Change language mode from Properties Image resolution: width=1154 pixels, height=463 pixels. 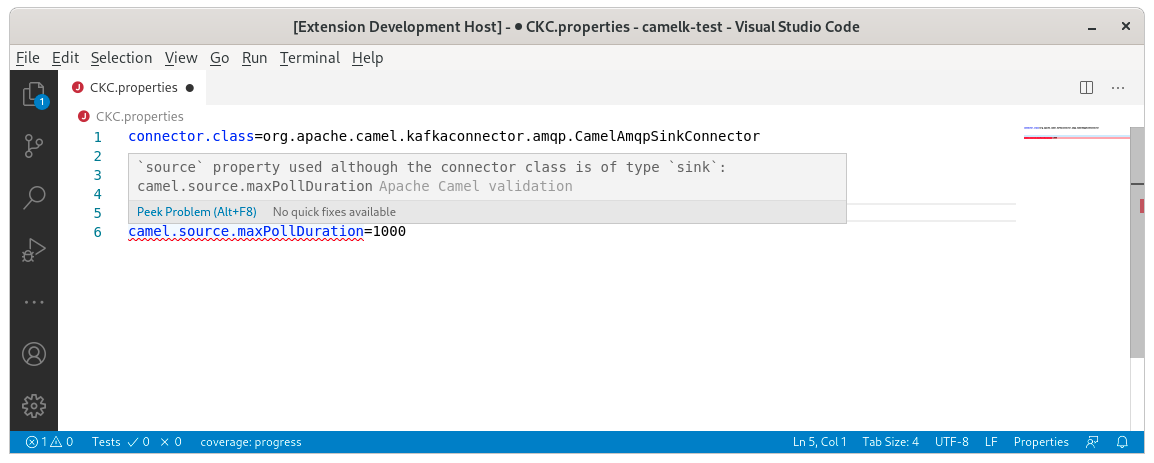pyautogui.click(x=1041, y=442)
